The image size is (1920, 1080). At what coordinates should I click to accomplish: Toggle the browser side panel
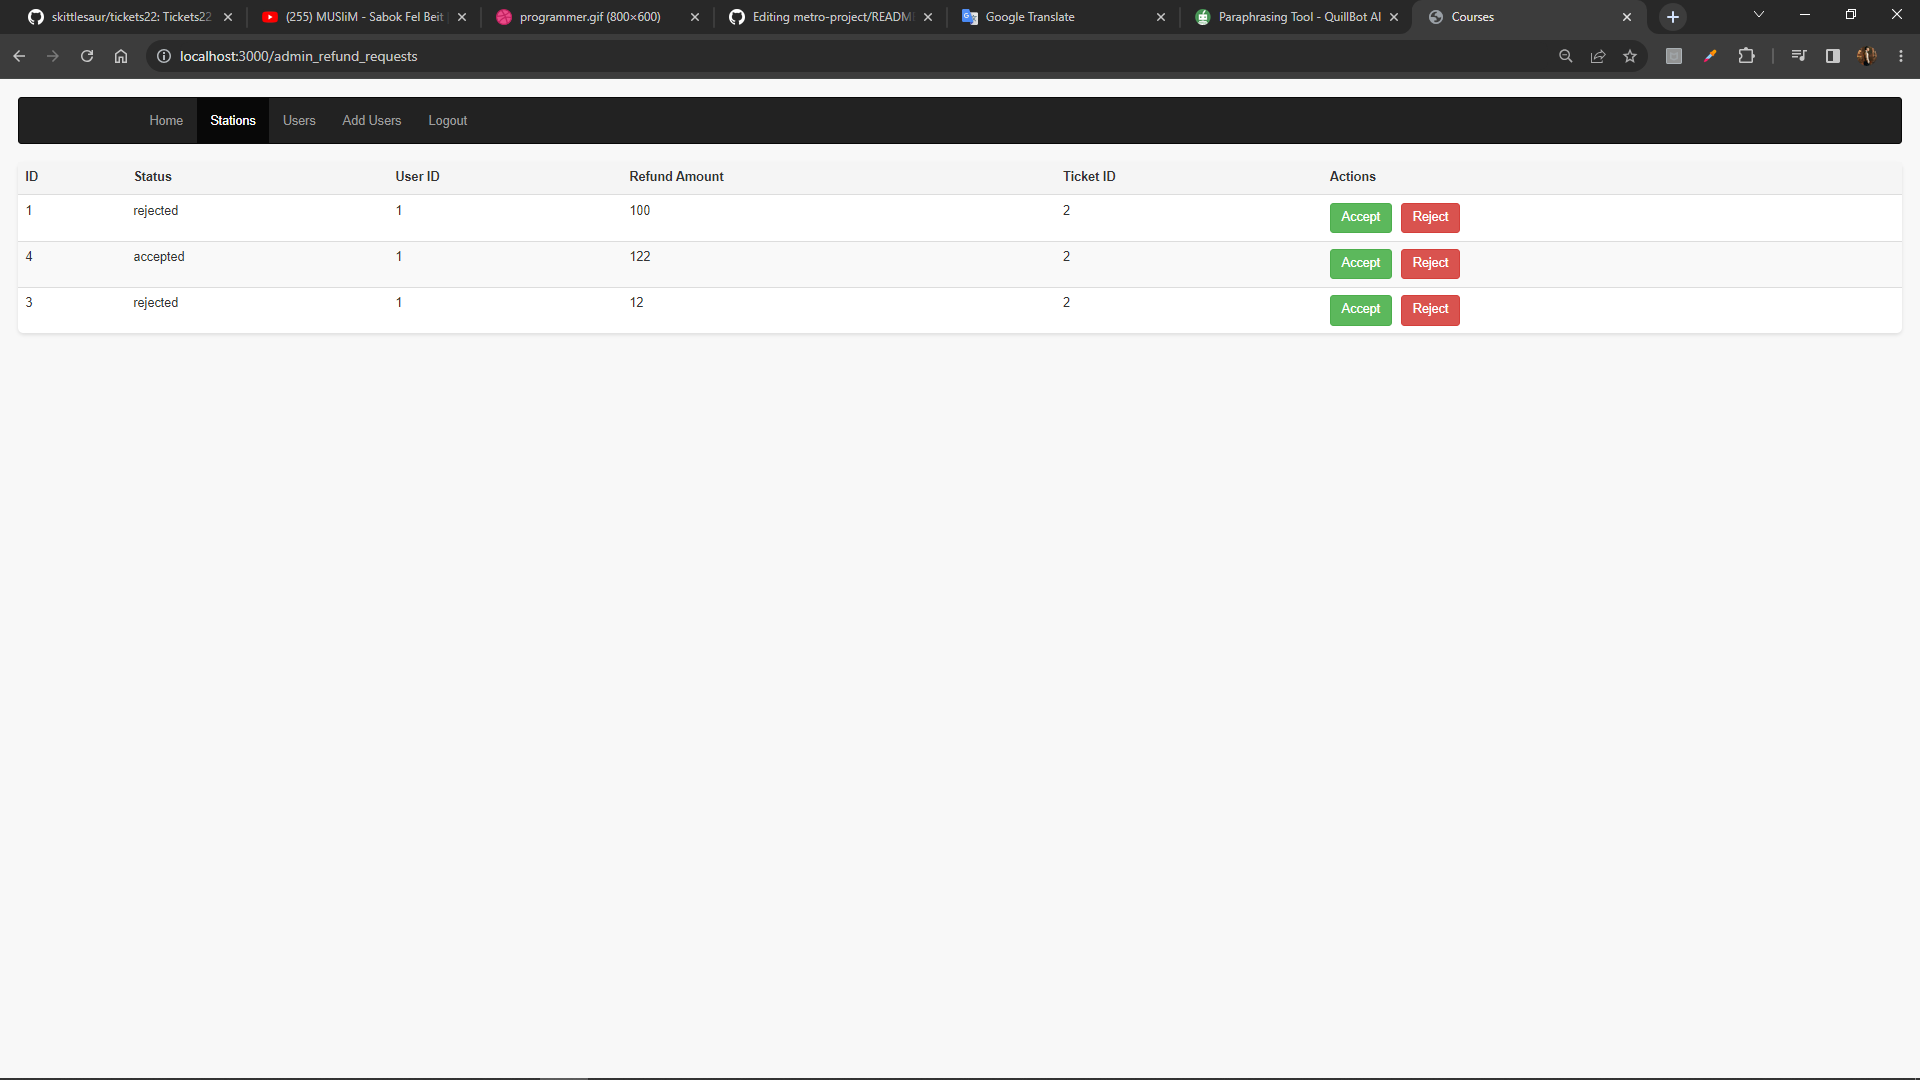click(1832, 56)
